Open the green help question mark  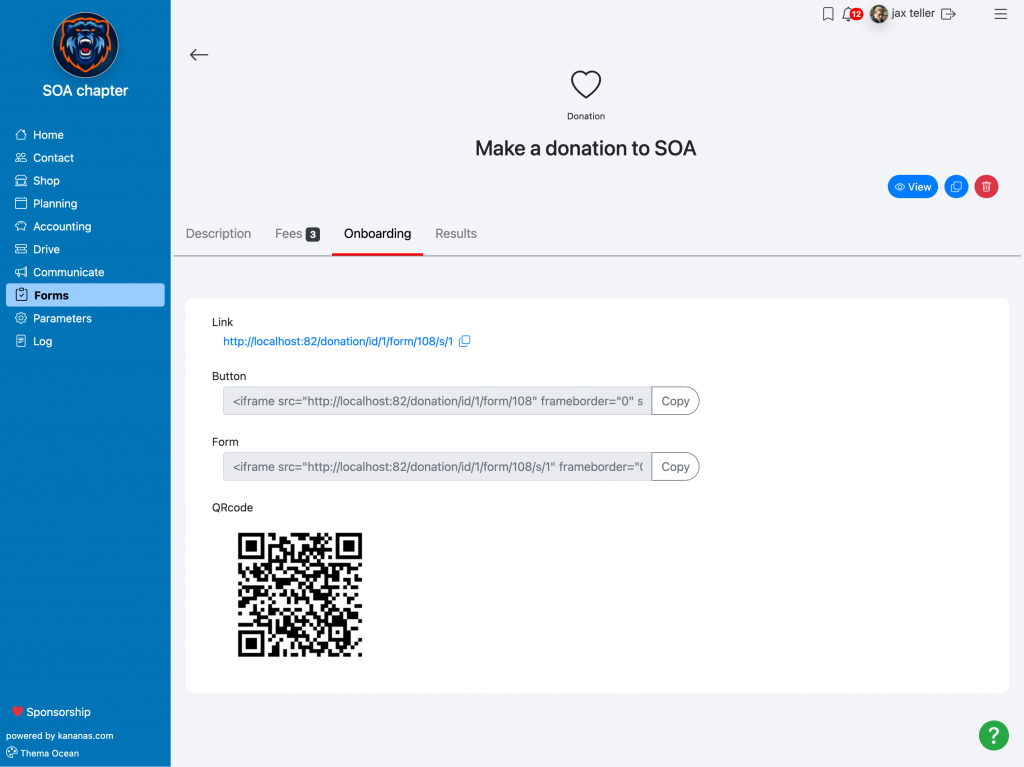(x=993, y=736)
